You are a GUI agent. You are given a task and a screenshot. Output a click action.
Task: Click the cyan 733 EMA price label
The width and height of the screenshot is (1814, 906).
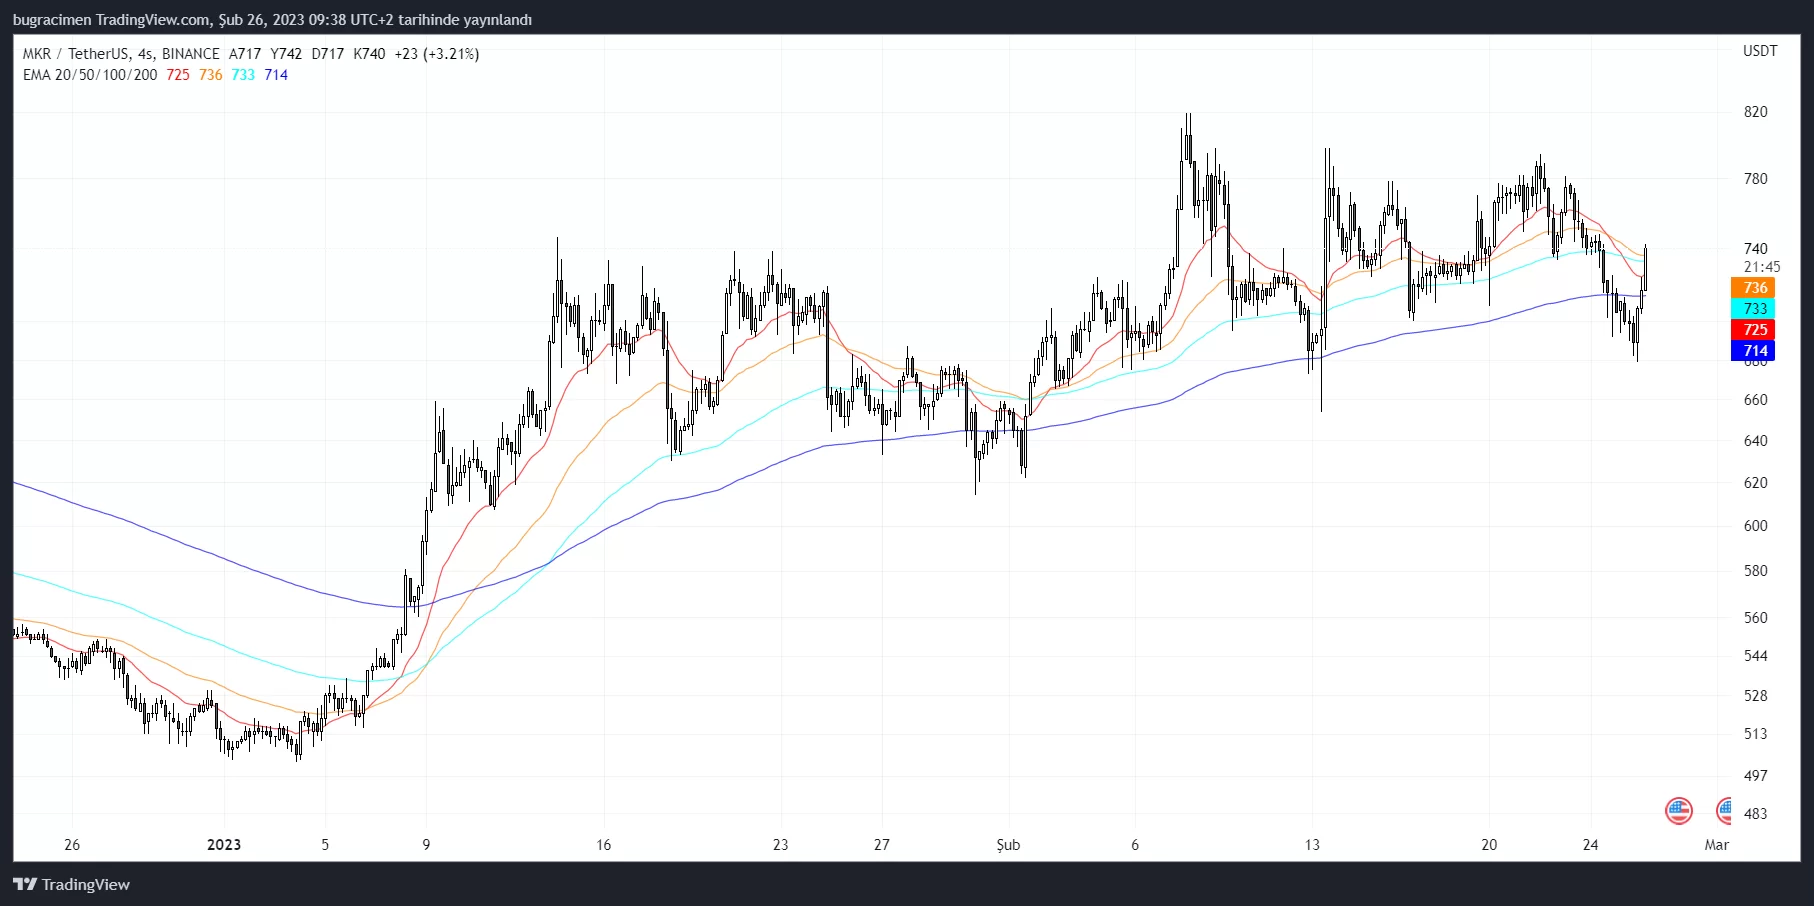click(1753, 309)
